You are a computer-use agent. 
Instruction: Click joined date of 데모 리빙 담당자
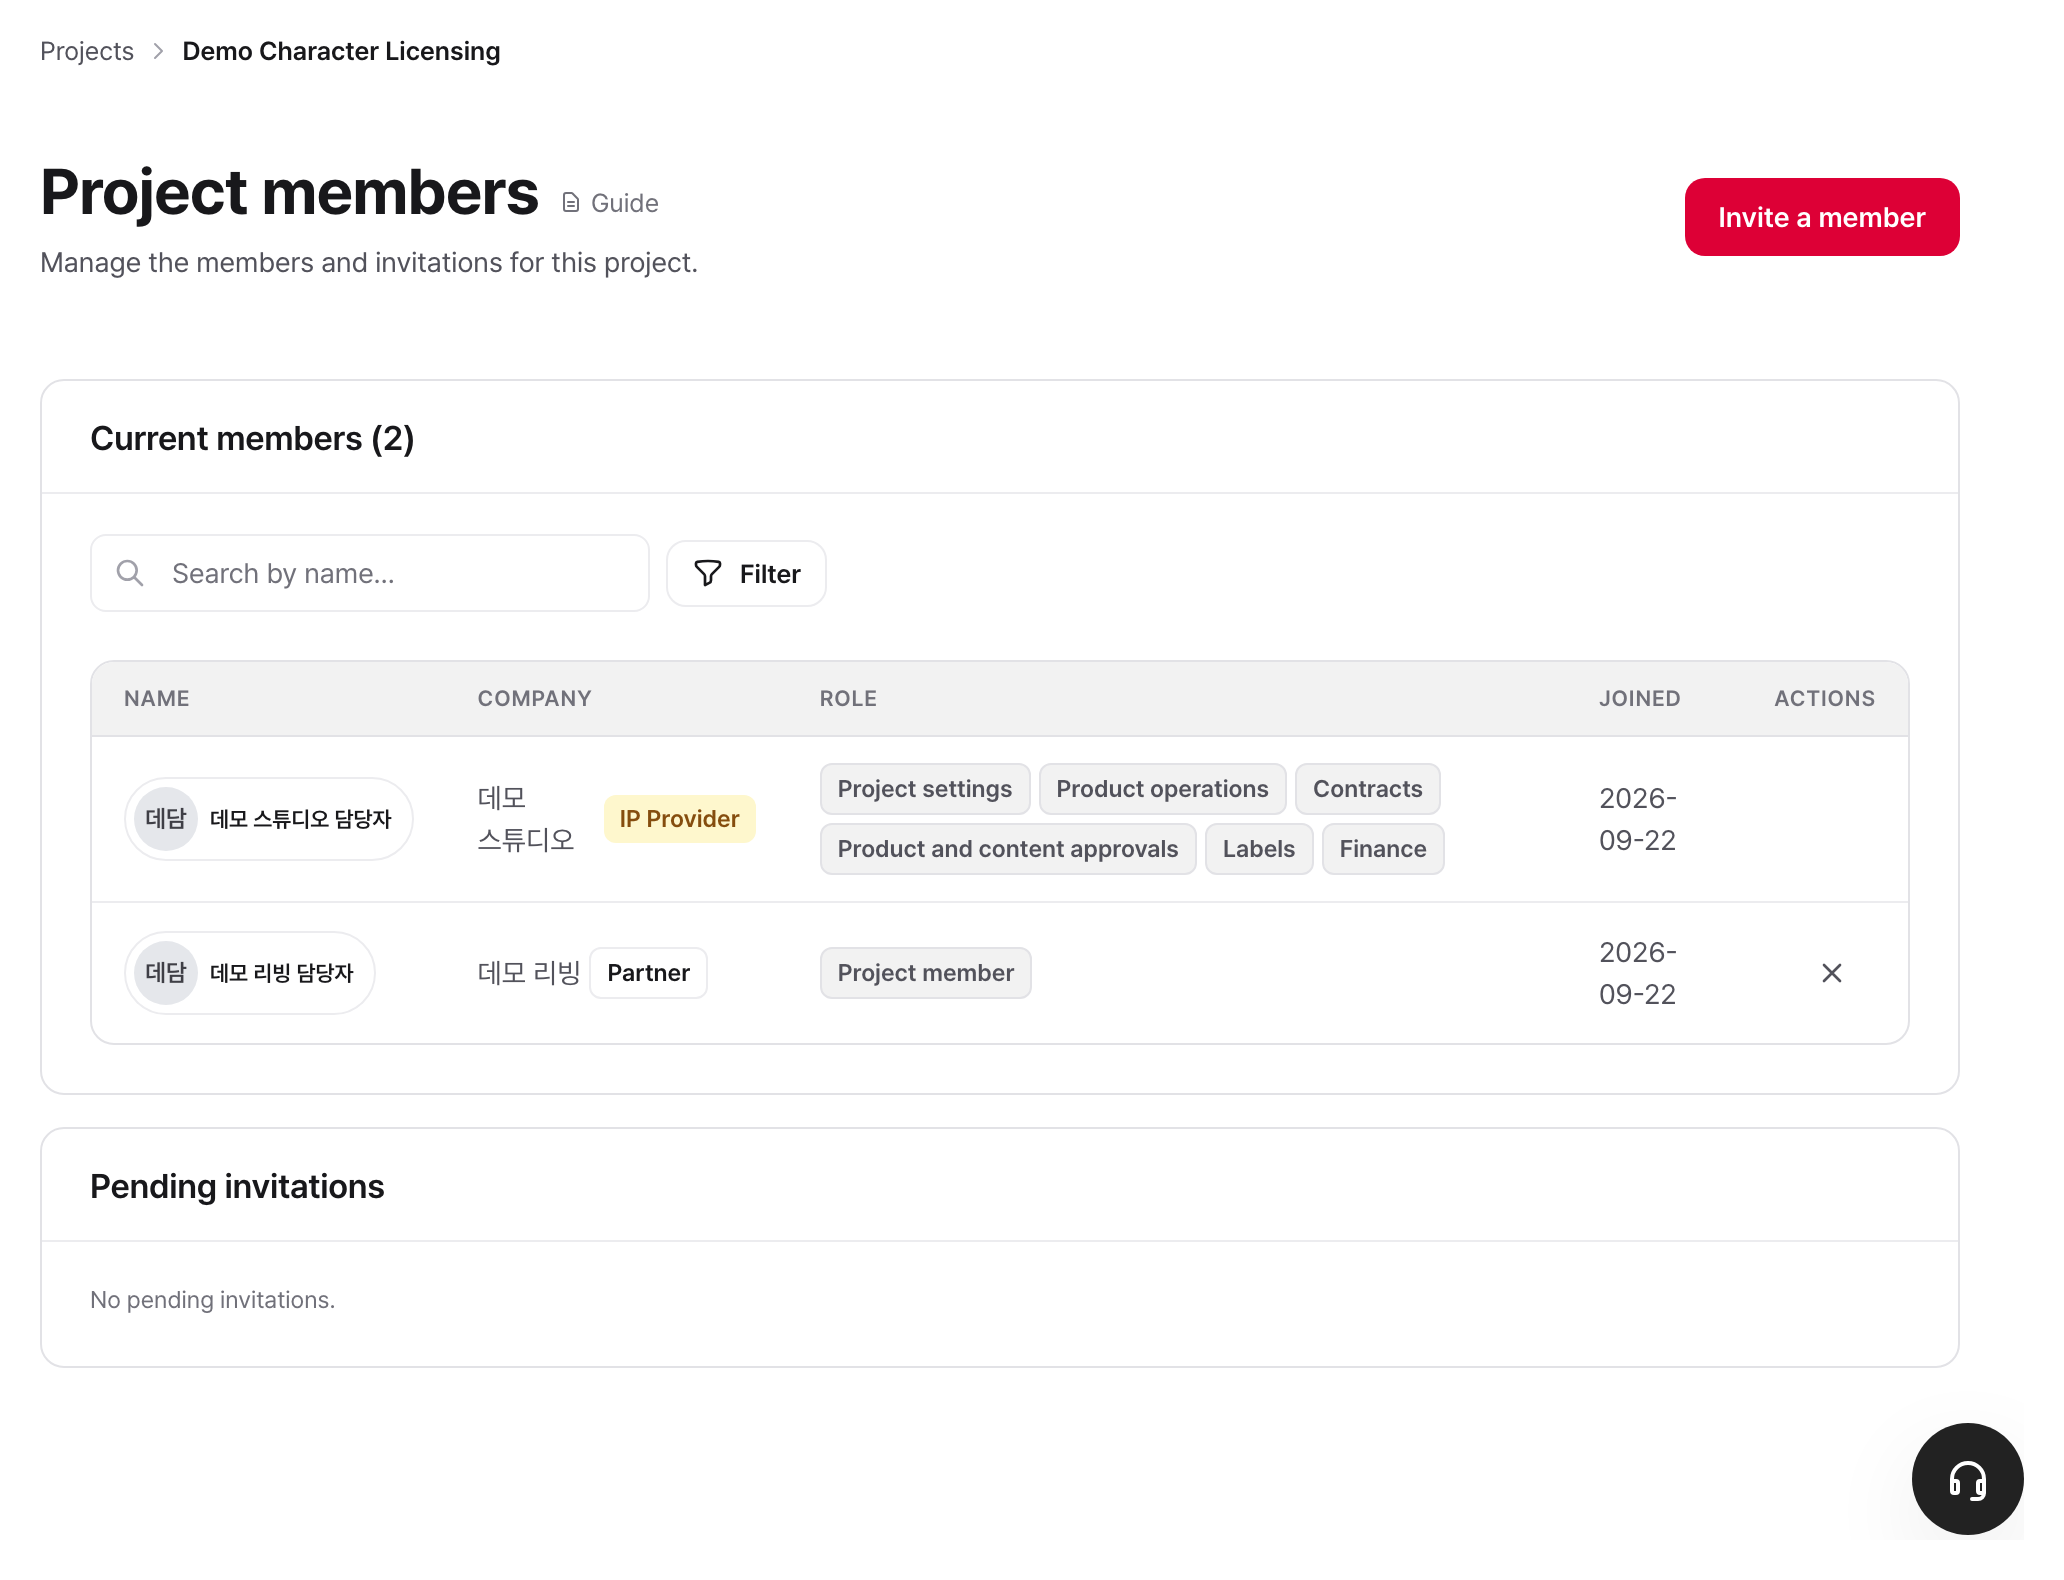tap(1638, 973)
